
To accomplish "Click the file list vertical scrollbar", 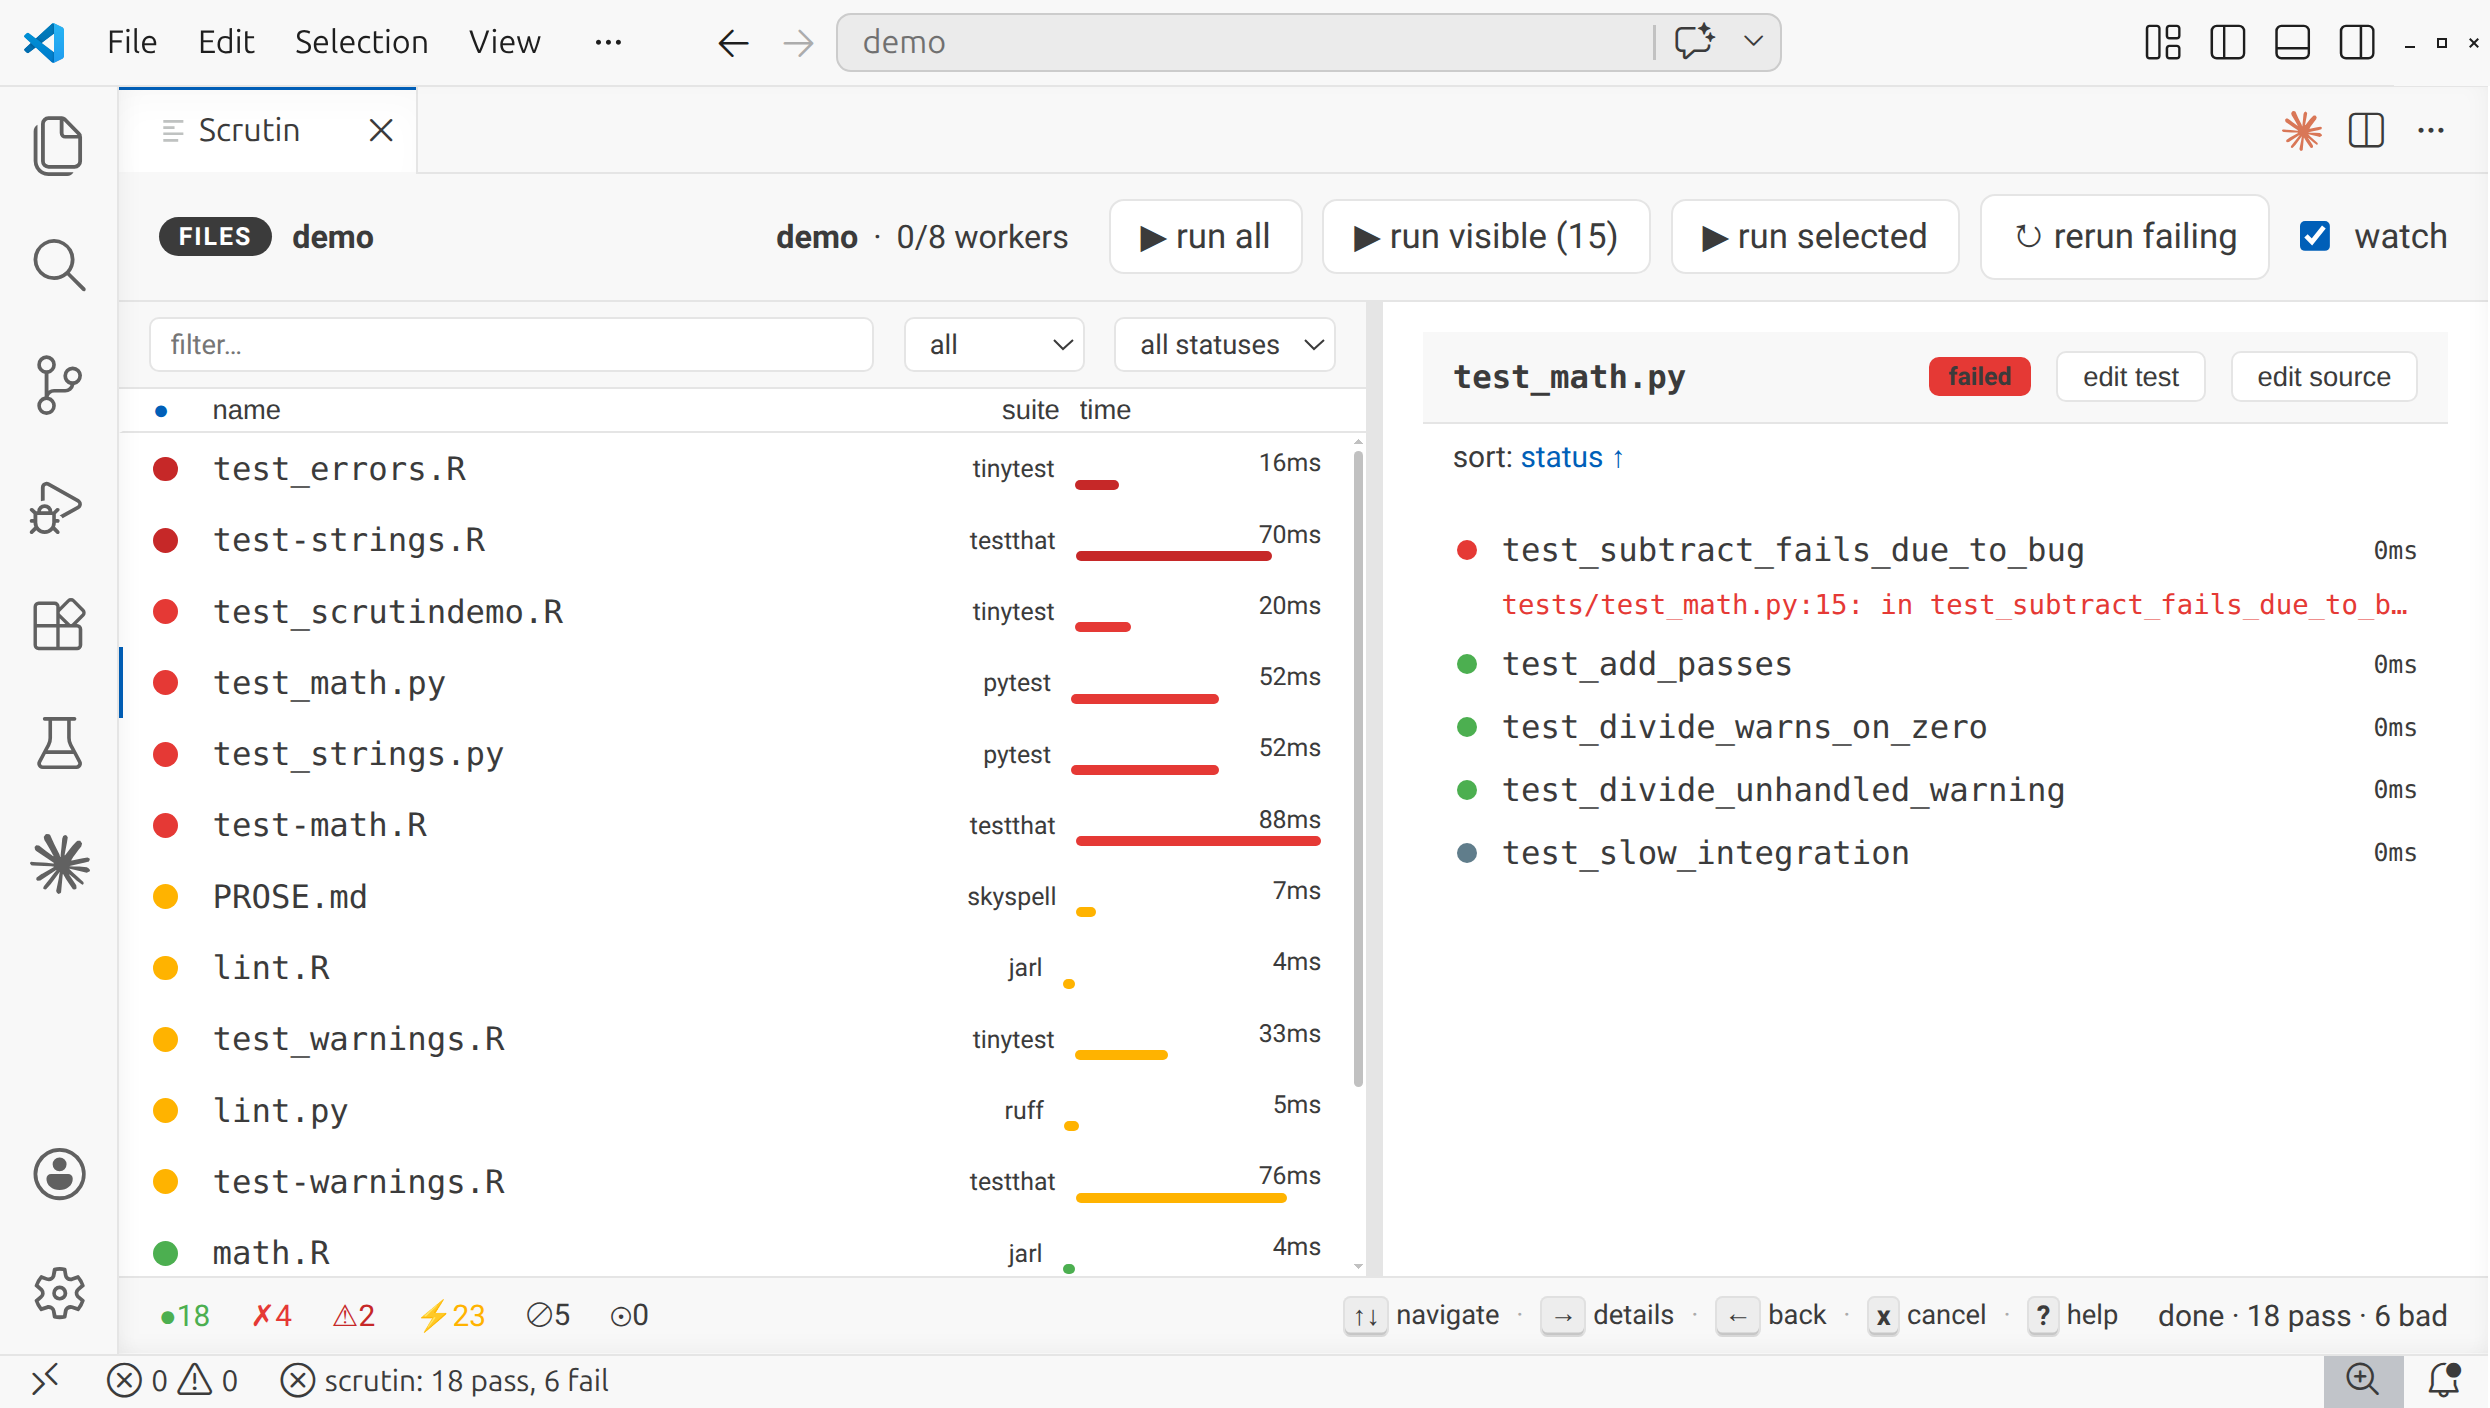I will click(x=1358, y=770).
